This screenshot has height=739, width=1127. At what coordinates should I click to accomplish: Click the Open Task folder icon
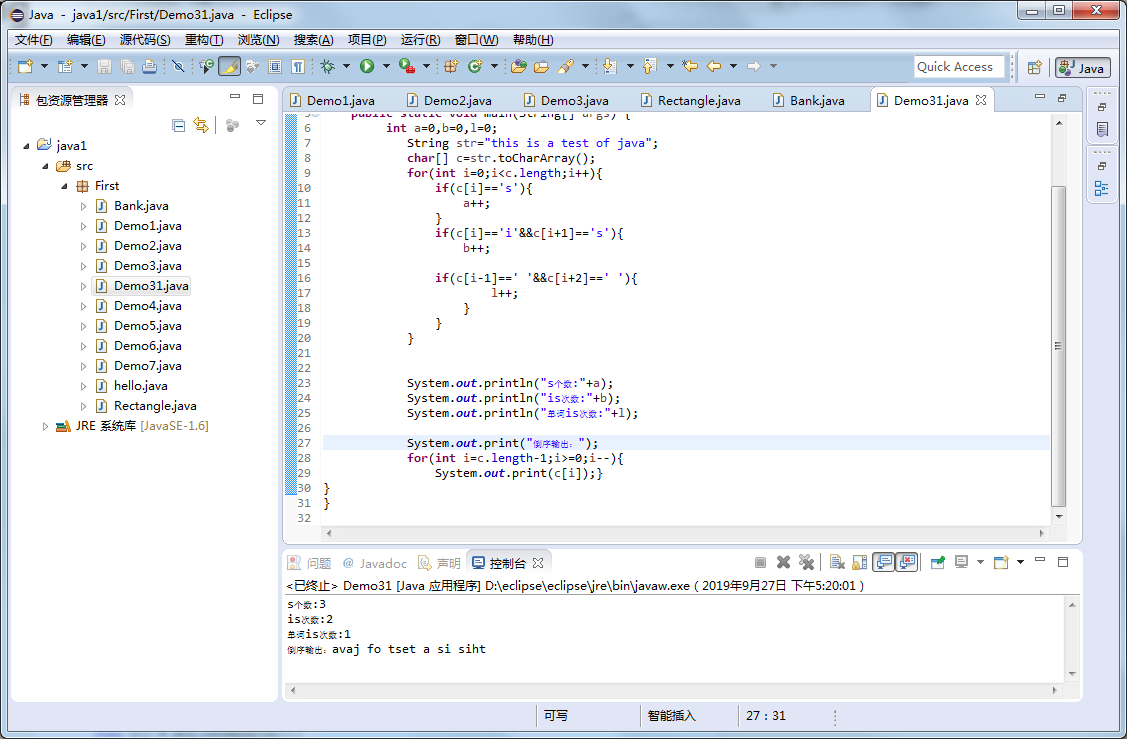tap(541, 67)
